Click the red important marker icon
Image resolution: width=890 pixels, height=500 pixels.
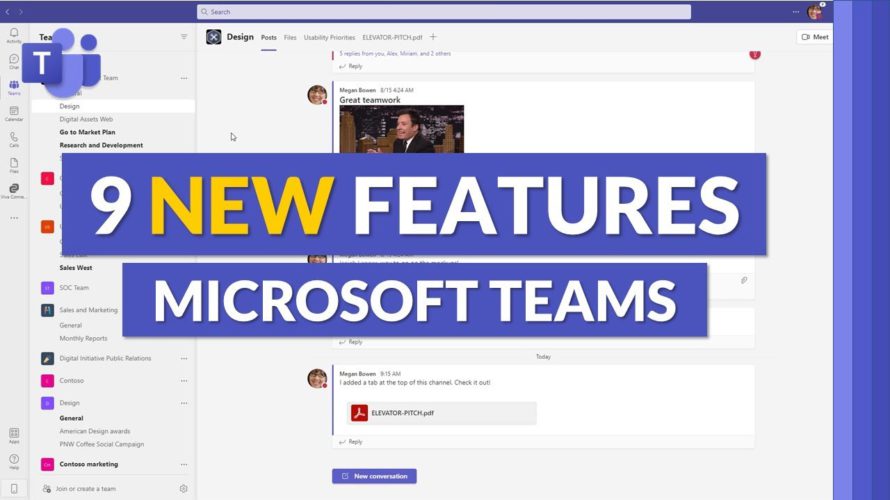754,54
